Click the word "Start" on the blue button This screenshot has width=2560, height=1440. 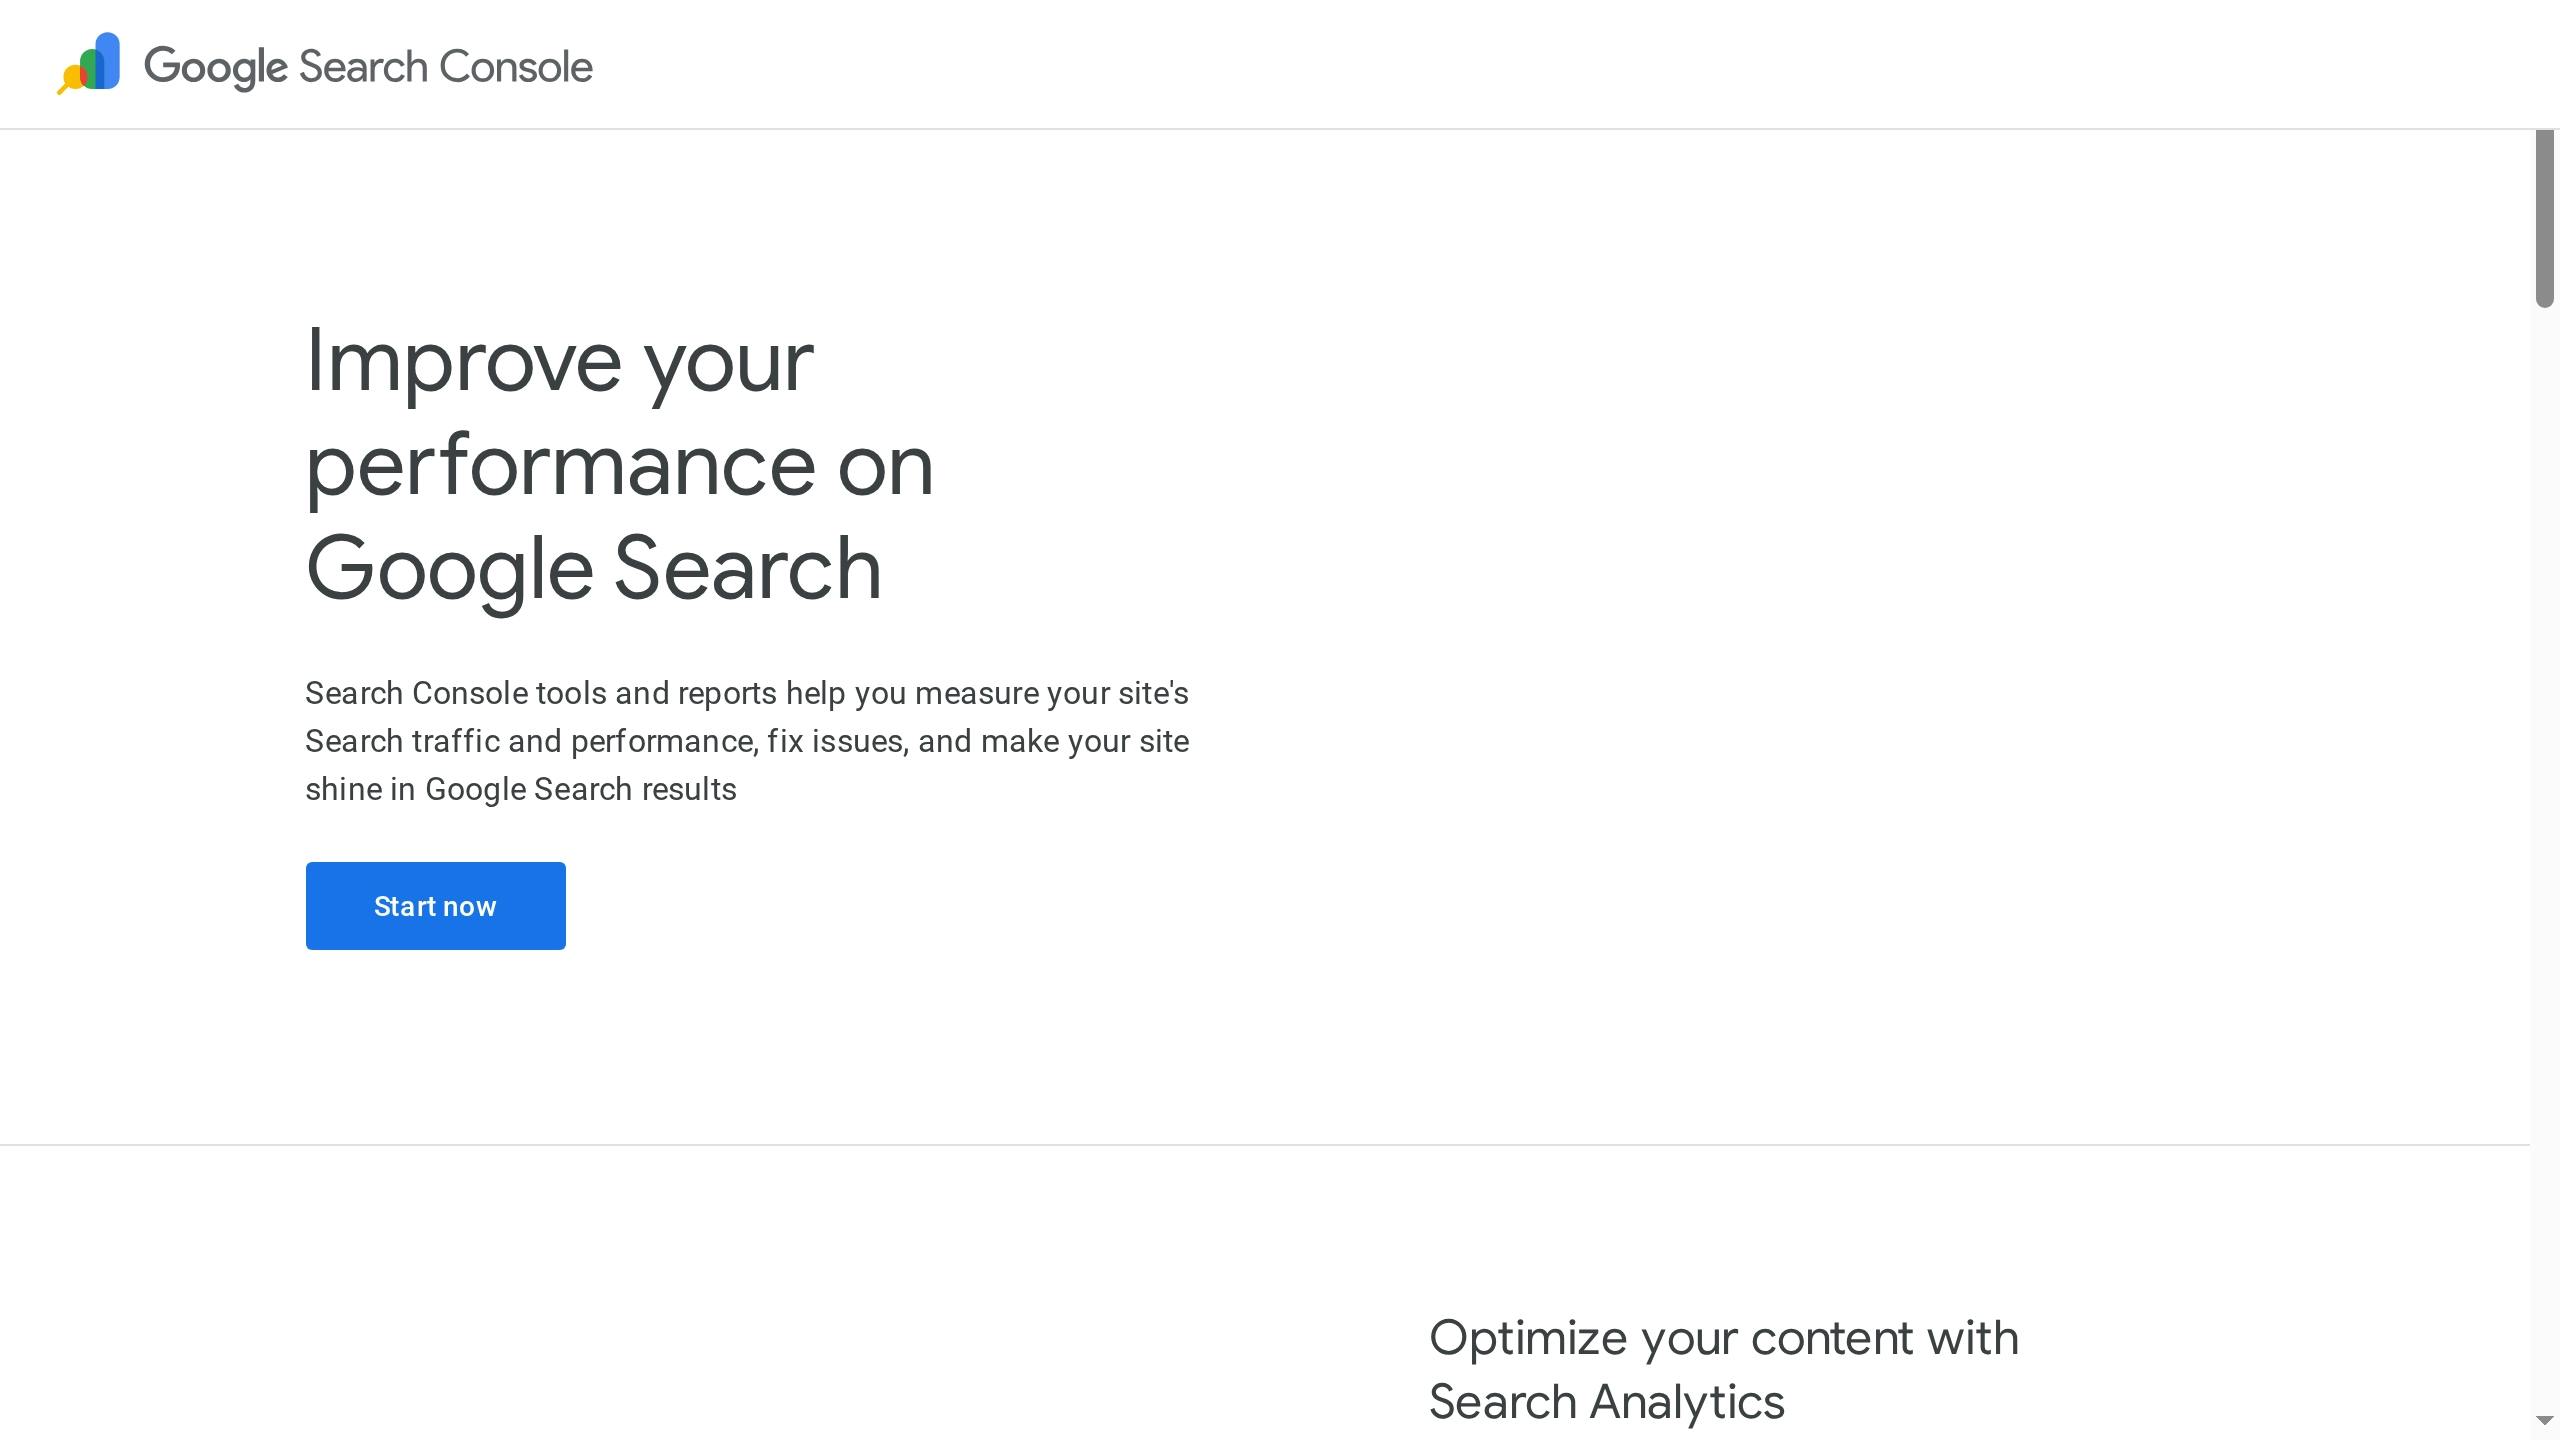(402, 906)
